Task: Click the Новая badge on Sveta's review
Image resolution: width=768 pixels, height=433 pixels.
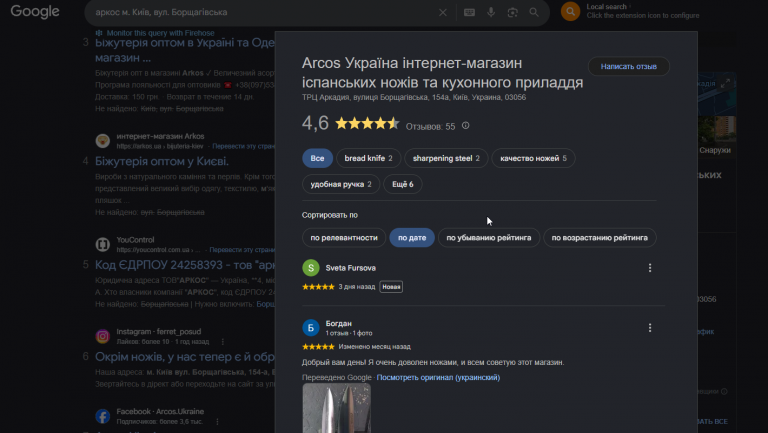Action: pyautogui.click(x=391, y=287)
